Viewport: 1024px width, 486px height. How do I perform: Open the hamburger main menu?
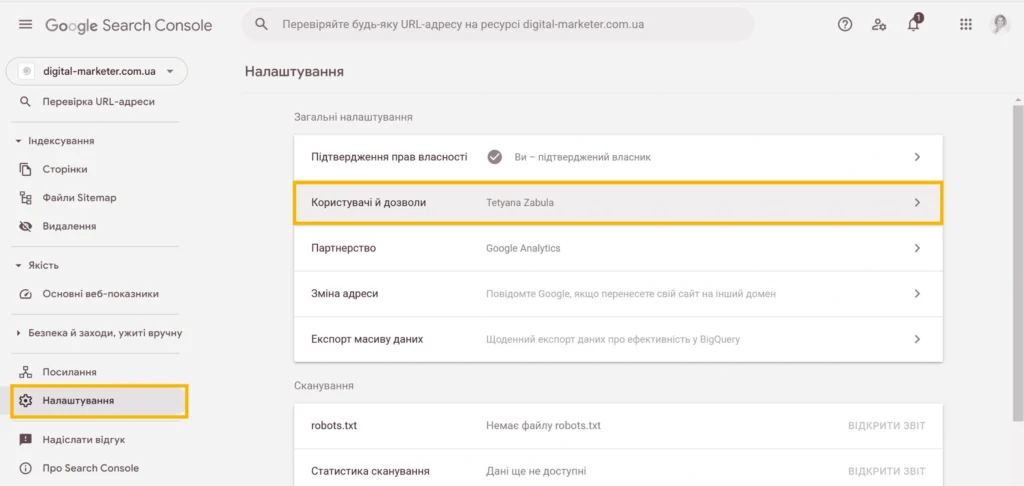pyautogui.click(x=25, y=25)
